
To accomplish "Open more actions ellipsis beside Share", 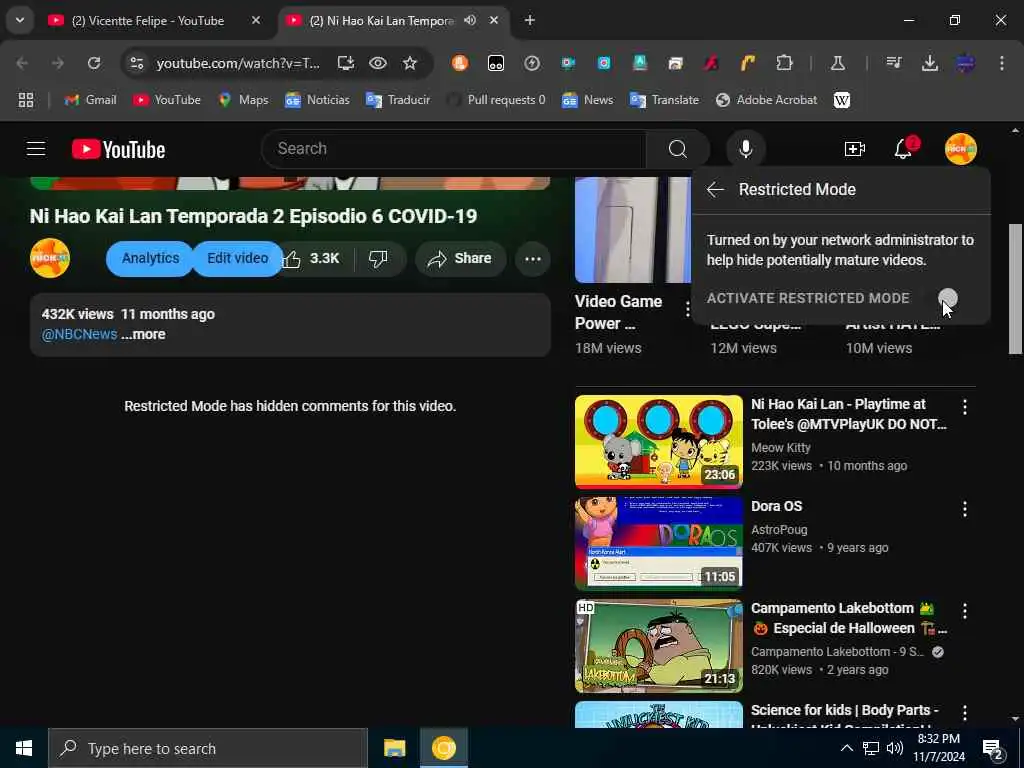I will point(533,259).
